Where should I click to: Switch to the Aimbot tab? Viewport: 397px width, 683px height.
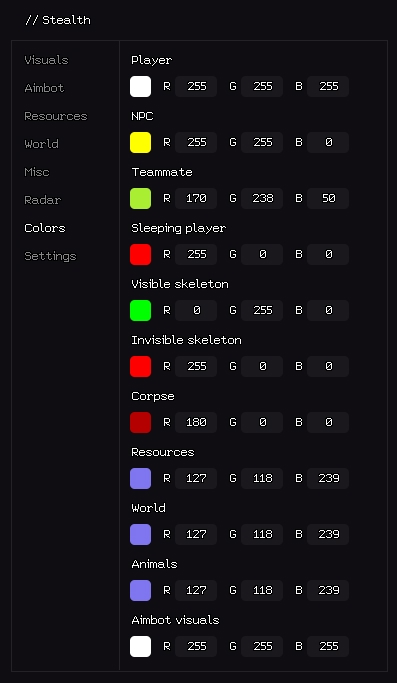44,88
